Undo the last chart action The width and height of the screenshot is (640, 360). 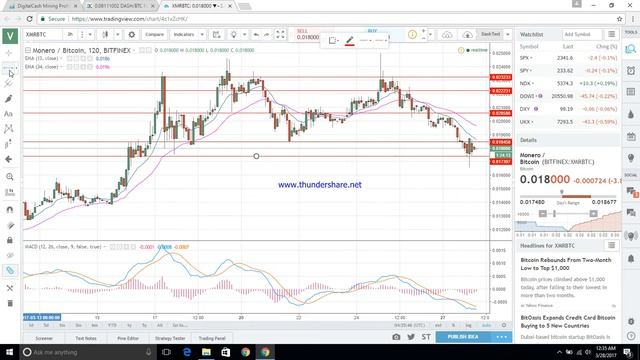pyautogui.click(x=256, y=35)
